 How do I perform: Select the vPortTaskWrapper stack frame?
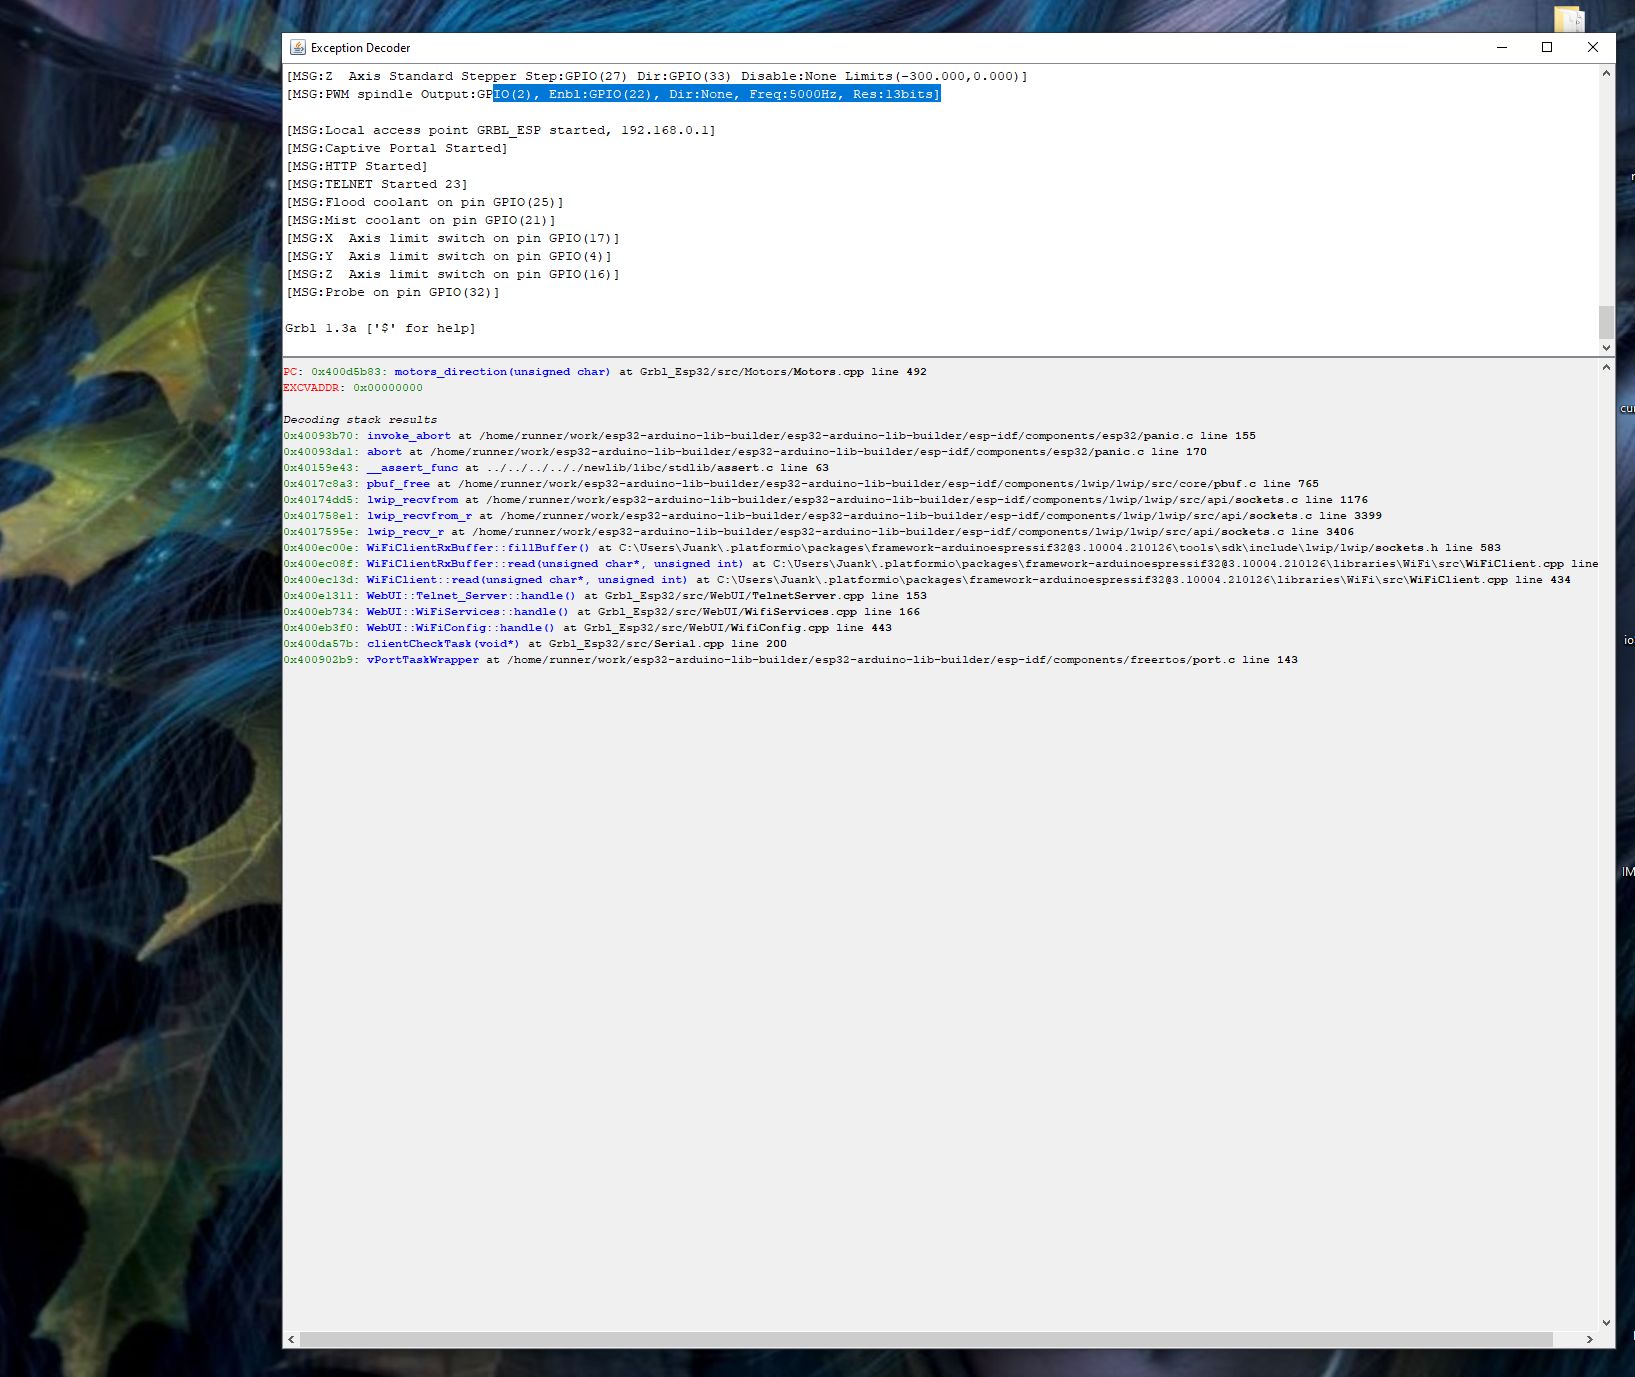tap(422, 659)
